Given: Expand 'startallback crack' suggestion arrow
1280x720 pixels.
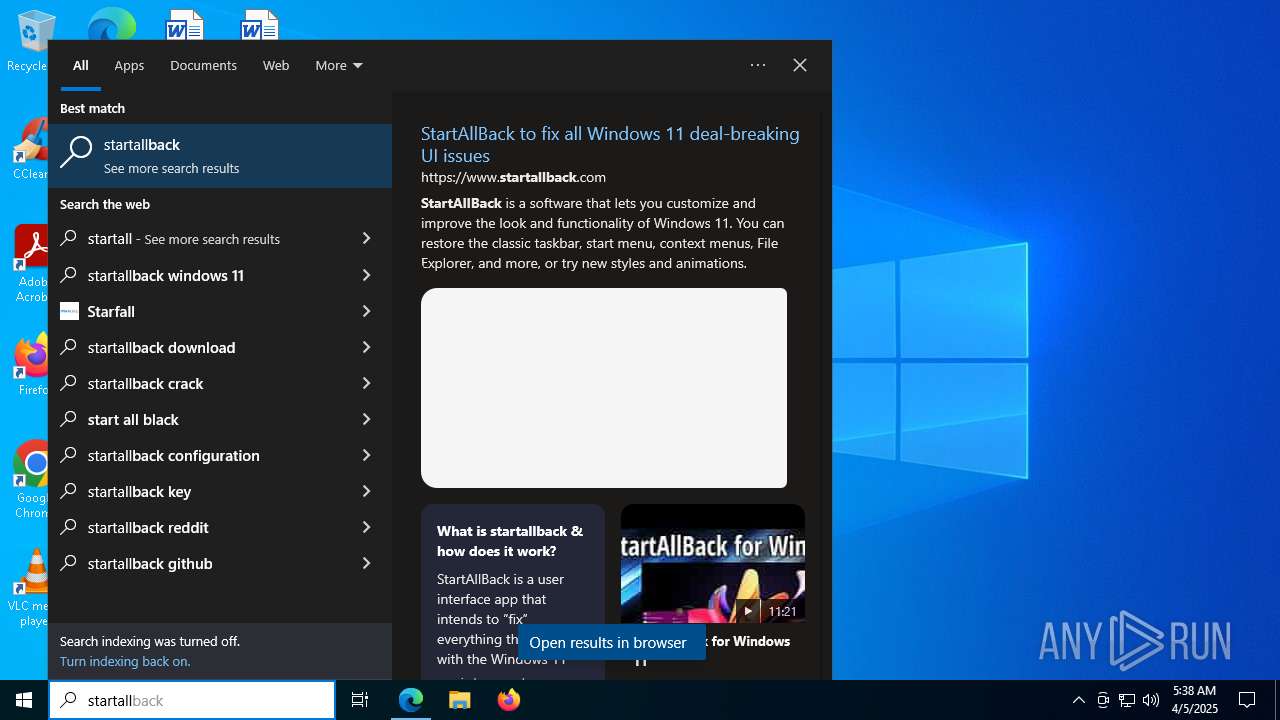Looking at the screenshot, I should (x=366, y=383).
